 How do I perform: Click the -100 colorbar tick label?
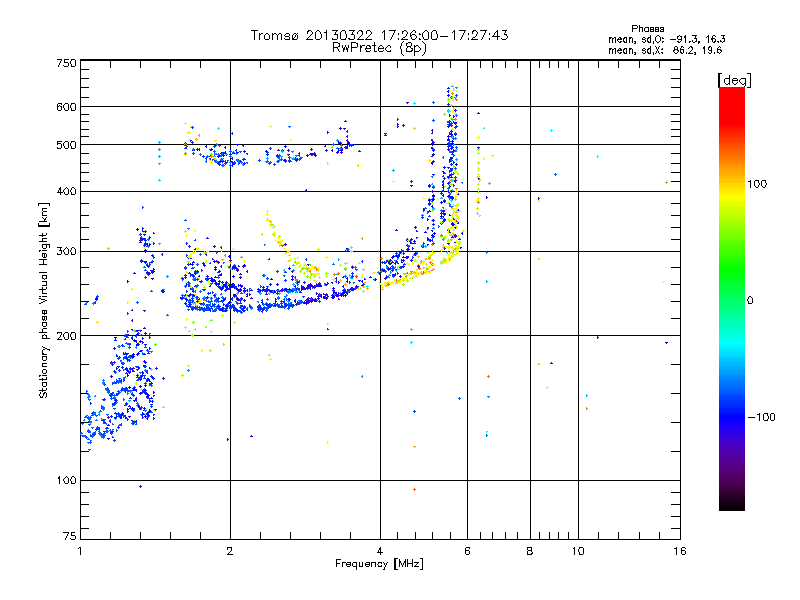761,417
